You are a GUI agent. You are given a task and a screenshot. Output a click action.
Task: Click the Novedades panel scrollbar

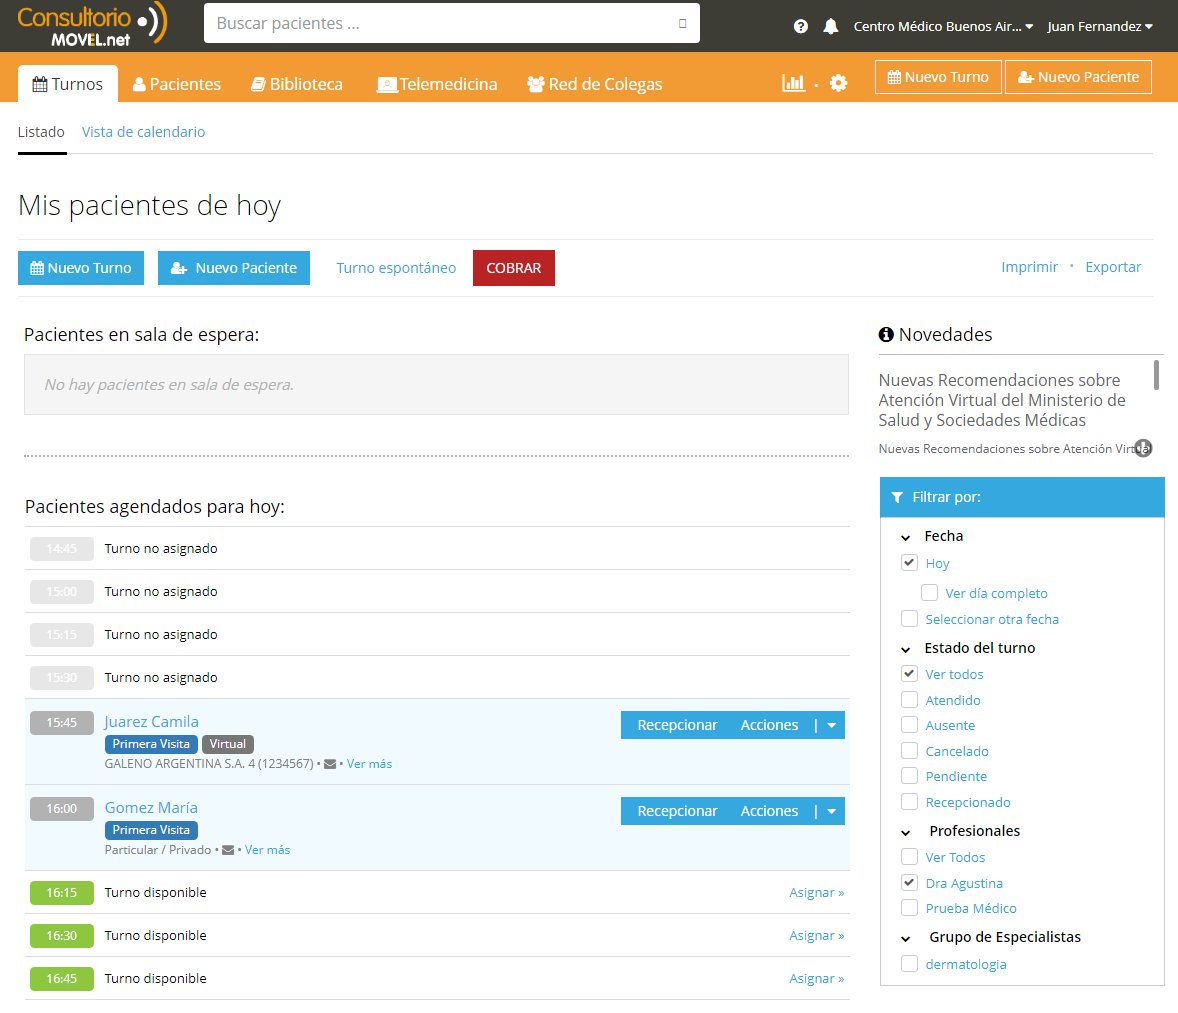tap(1156, 374)
